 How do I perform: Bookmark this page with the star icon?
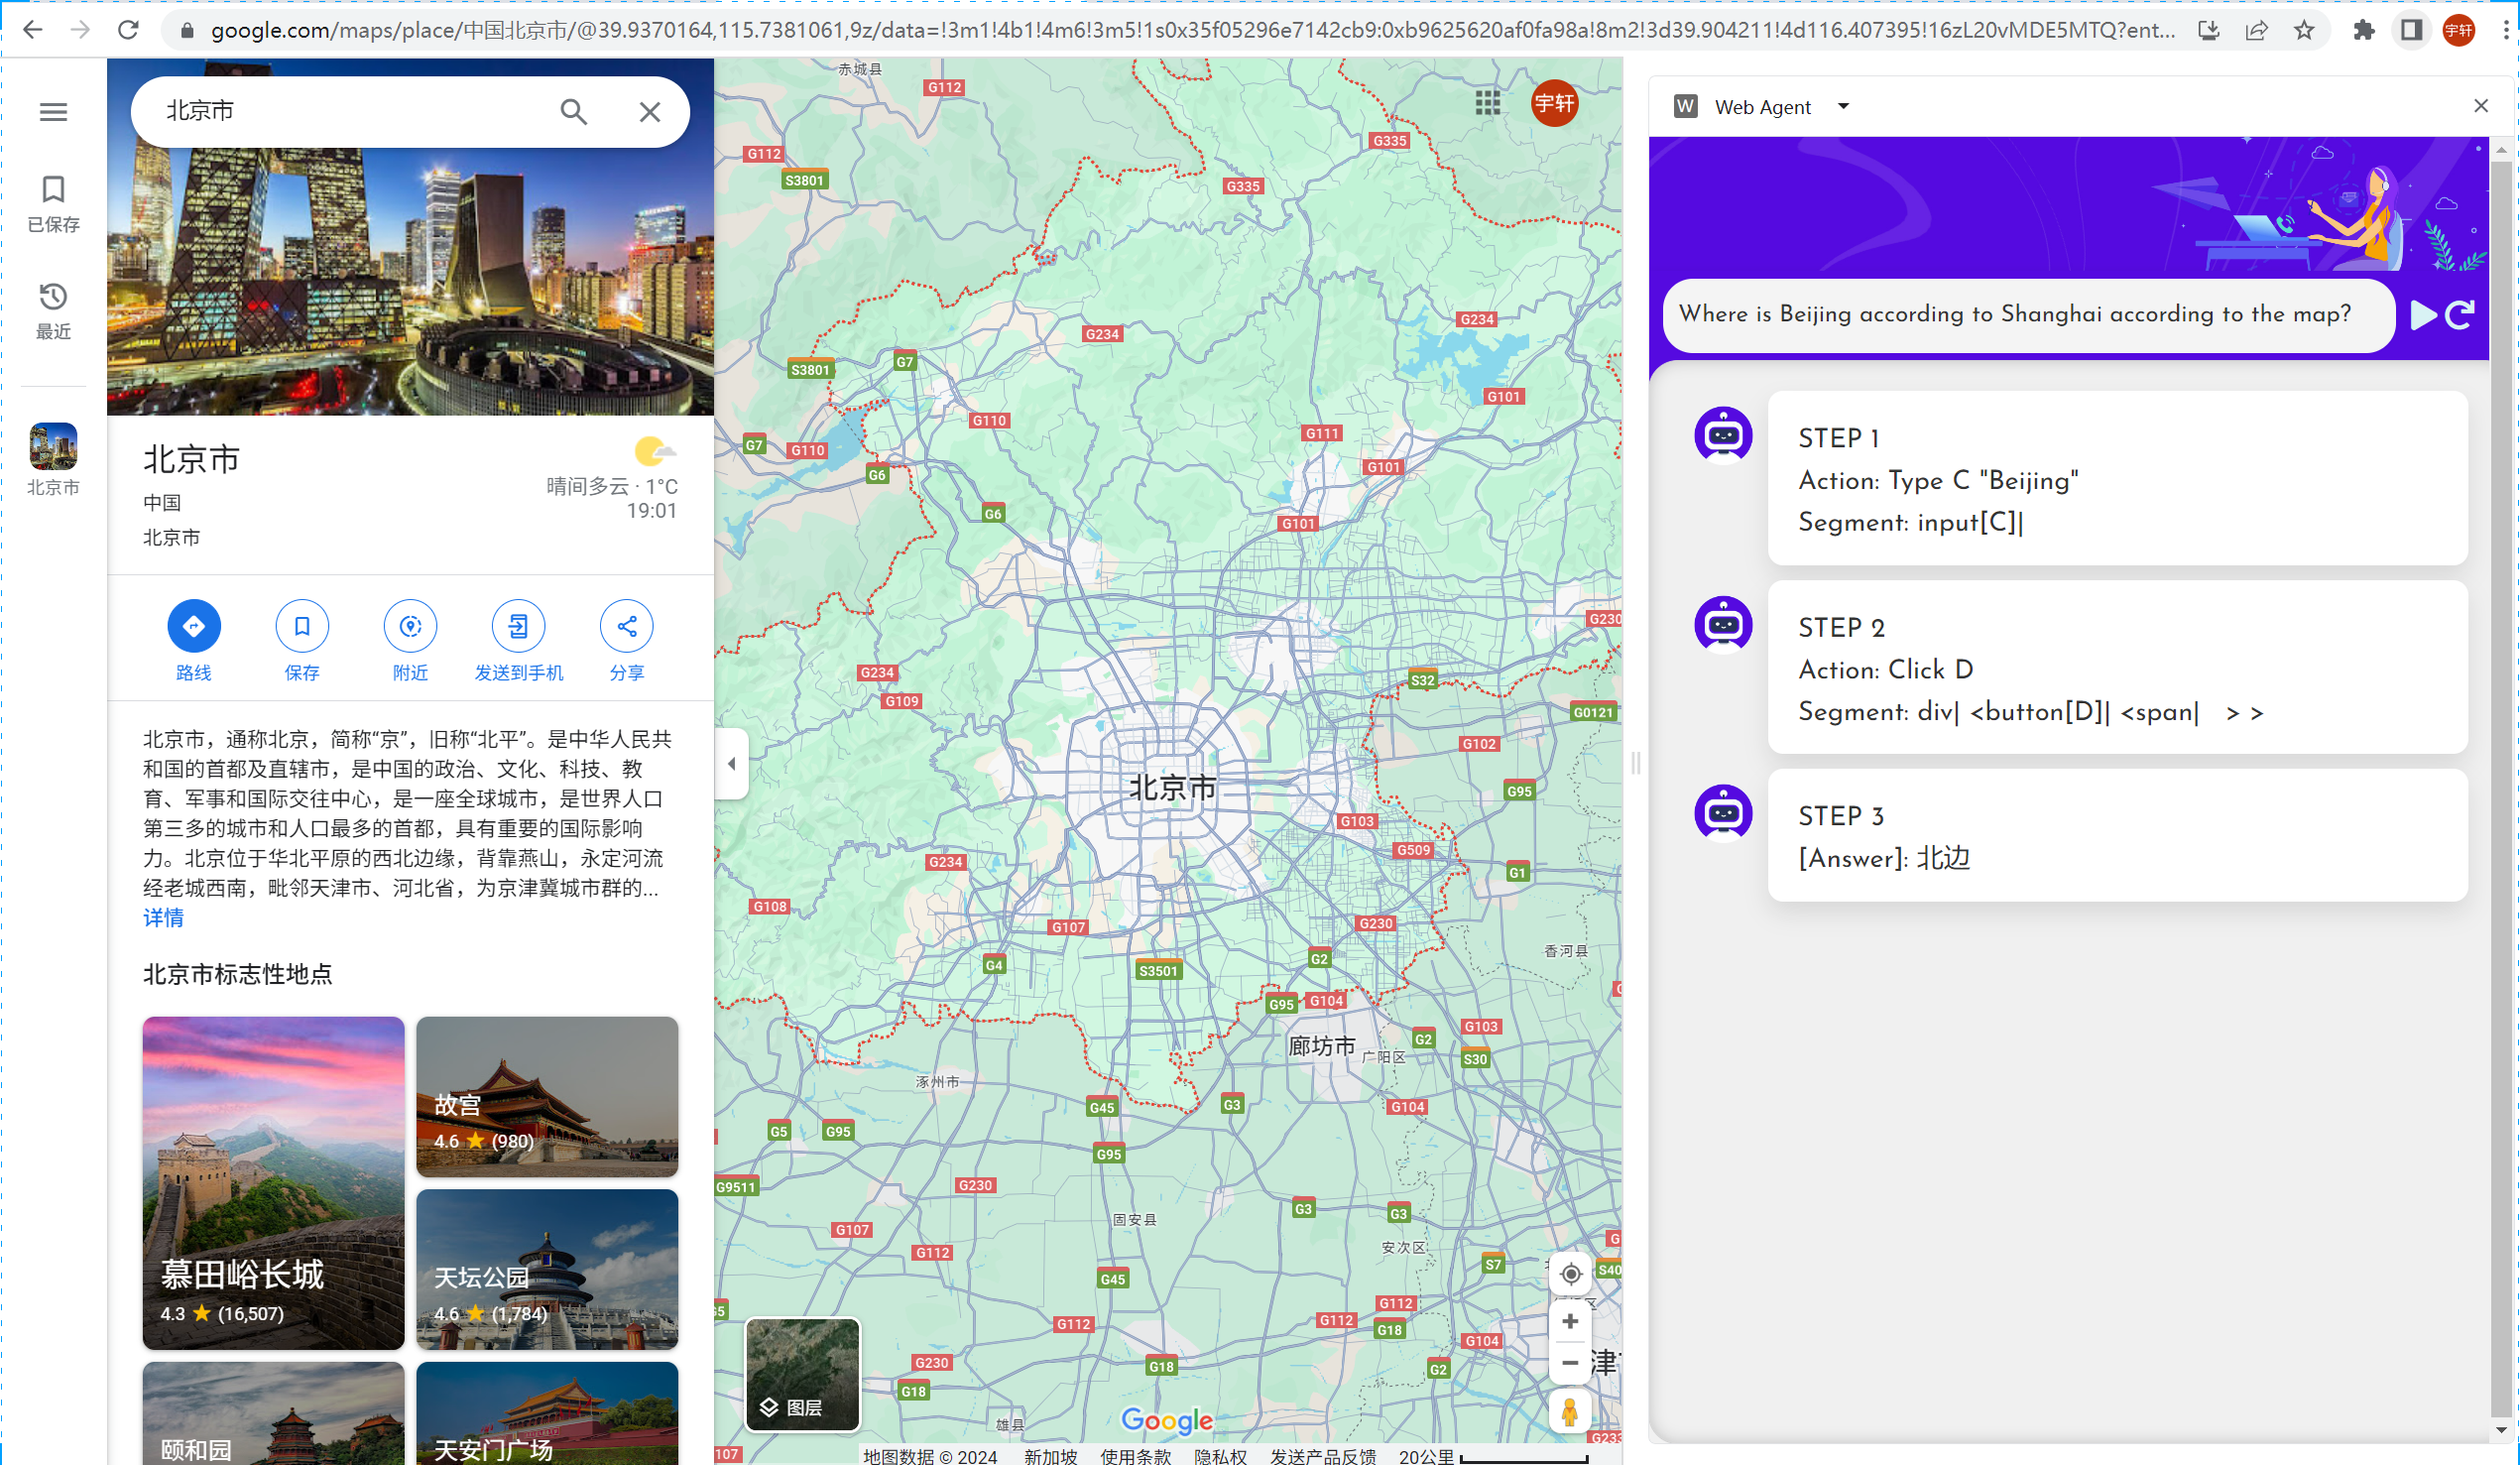tap(2304, 30)
